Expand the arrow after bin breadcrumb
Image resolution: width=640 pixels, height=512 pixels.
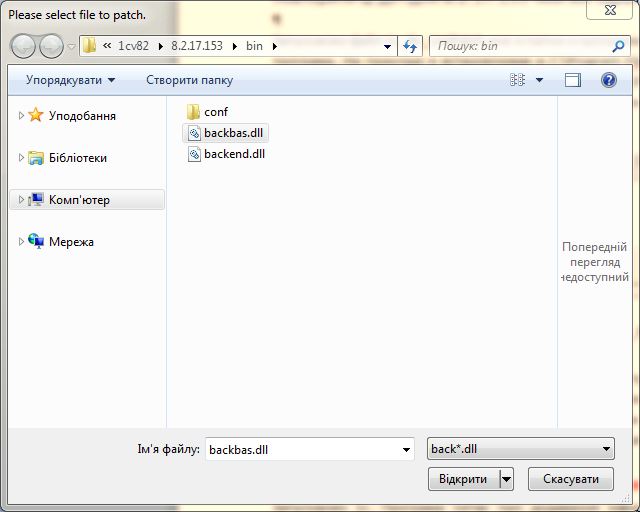pos(275,46)
